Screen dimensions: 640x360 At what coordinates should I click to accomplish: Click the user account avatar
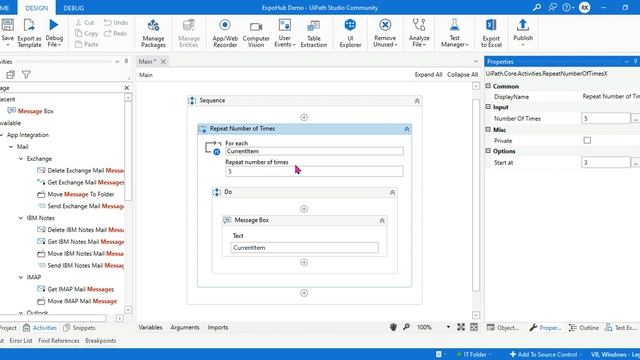(x=584, y=7)
